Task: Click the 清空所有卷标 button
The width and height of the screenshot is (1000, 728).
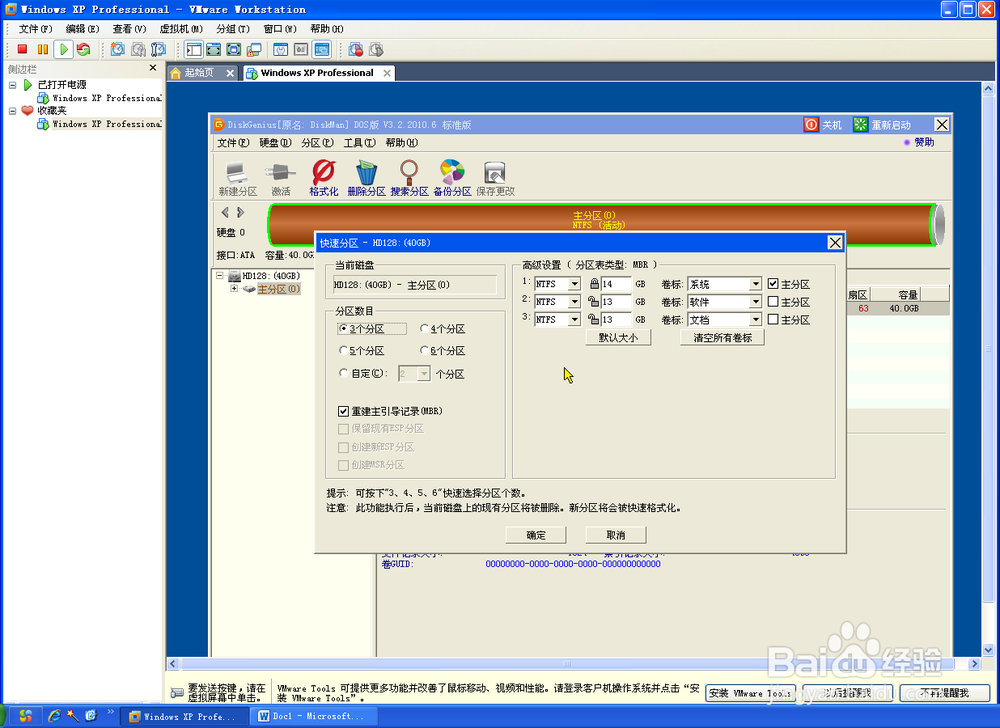Action: (x=723, y=337)
